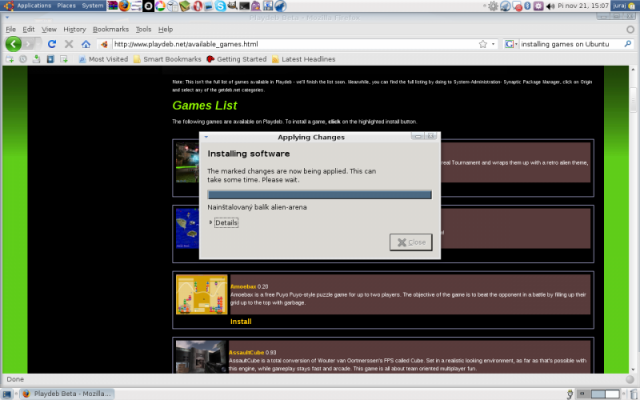The height and width of the screenshot is (400, 640).
Task: Launch Pidgin from the top panel
Action: coord(256,6)
